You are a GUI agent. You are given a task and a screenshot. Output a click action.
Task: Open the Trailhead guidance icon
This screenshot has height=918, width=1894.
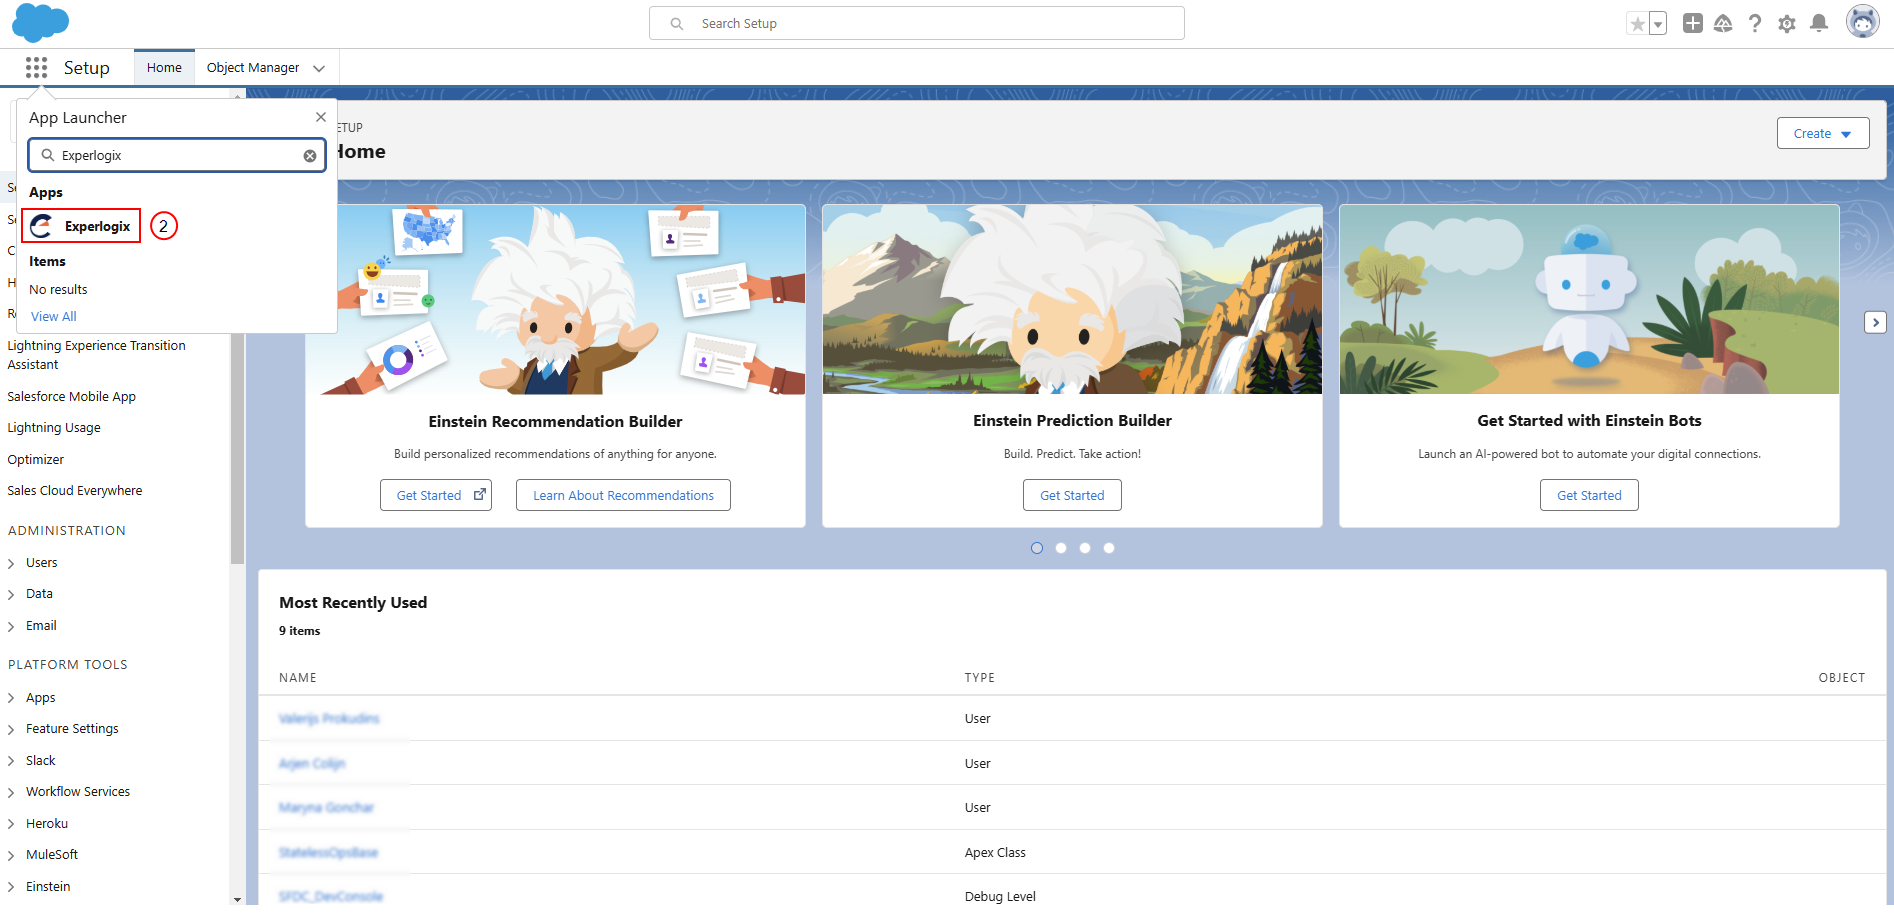tap(1723, 23)
